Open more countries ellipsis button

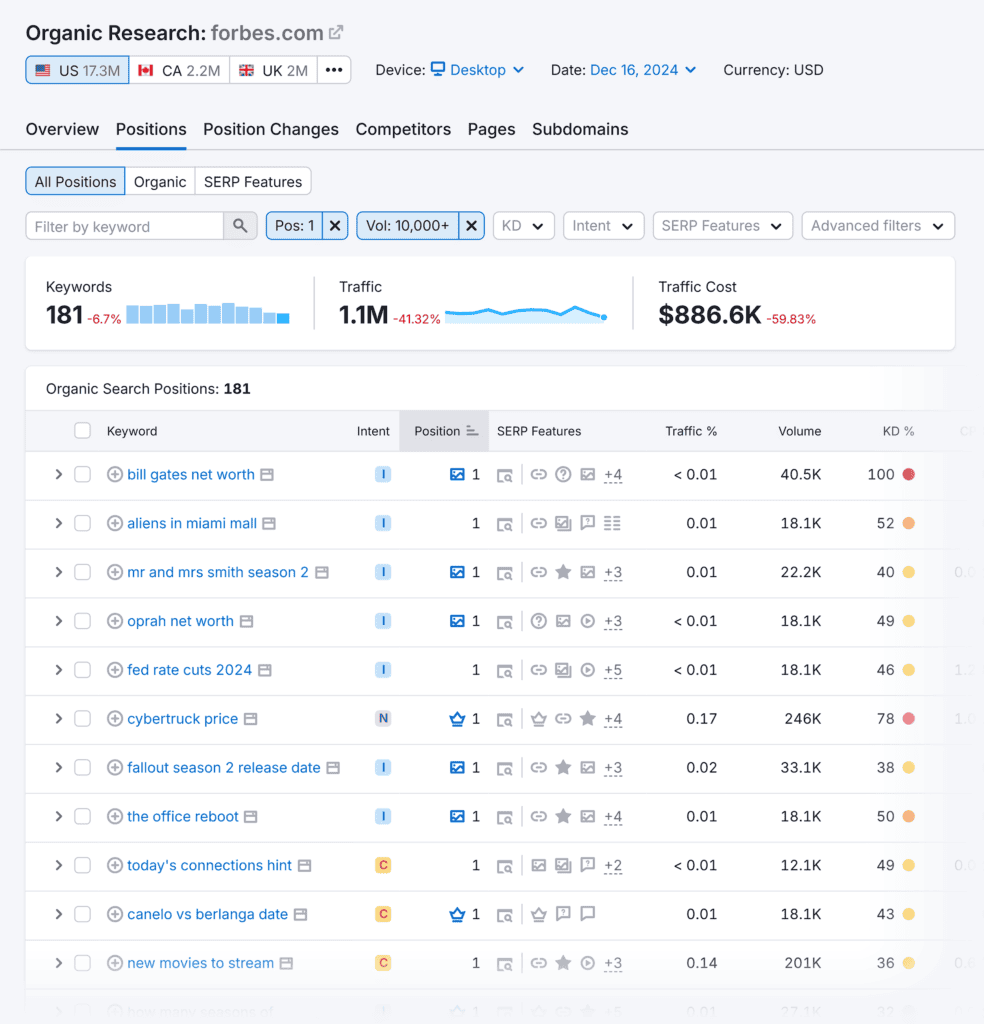tap(334, 70)
